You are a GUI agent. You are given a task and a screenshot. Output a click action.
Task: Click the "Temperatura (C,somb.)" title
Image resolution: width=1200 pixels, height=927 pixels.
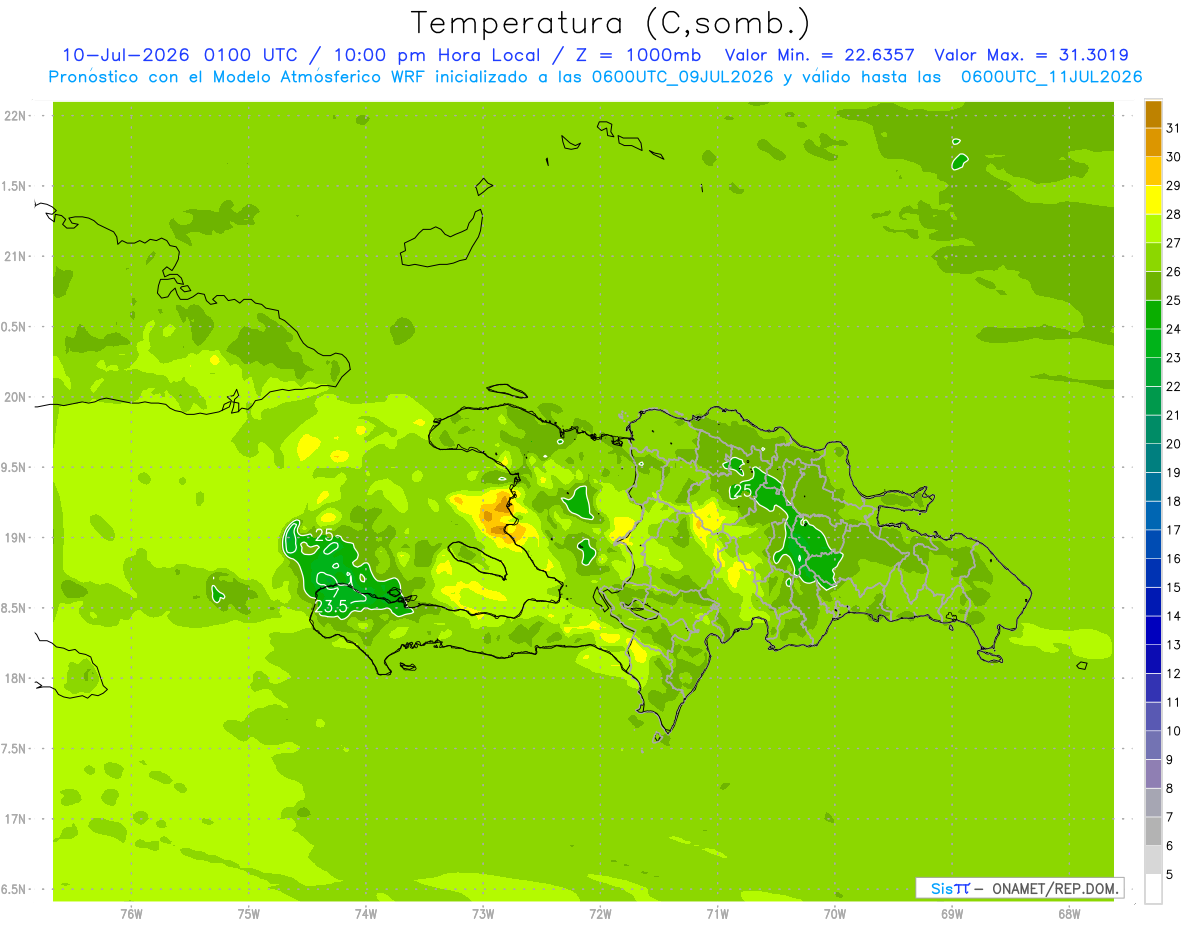click(x=610, y=23)
